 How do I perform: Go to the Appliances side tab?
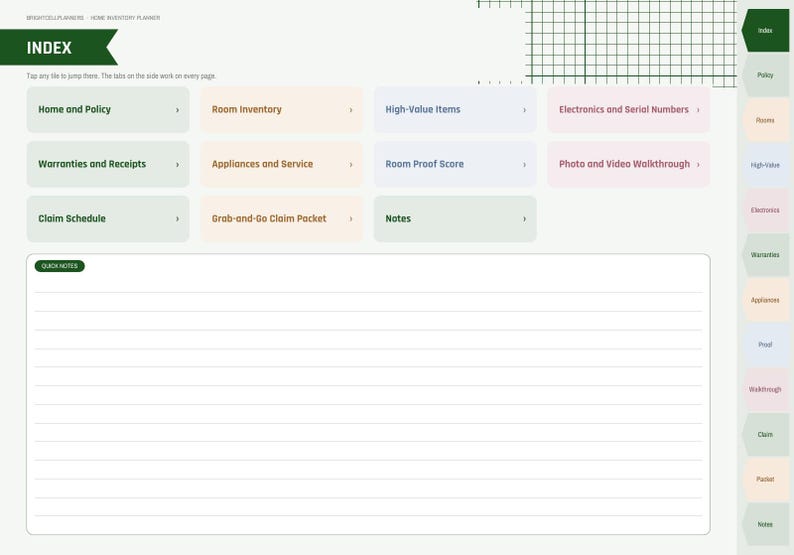[x=765, y=300]
